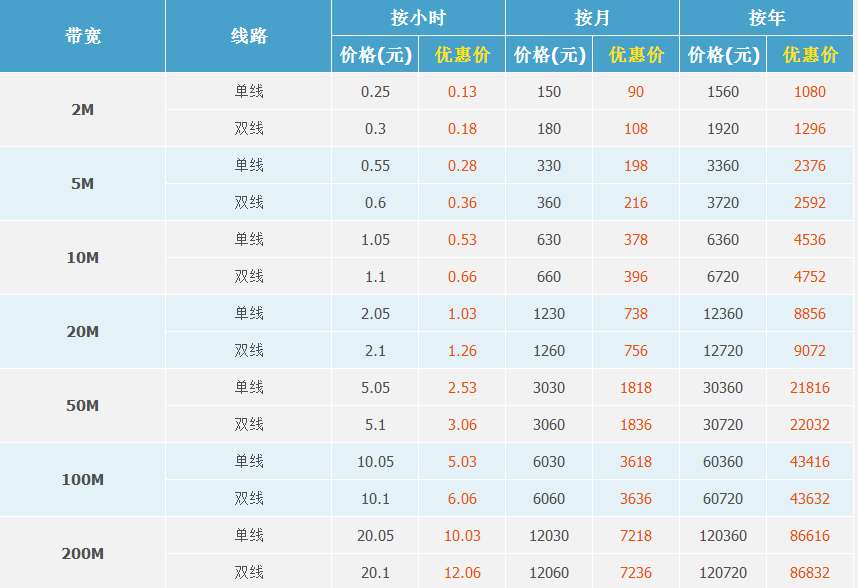Click the 价格(元) subheader under 按月

pyautogui.click(x=549, y=55)
